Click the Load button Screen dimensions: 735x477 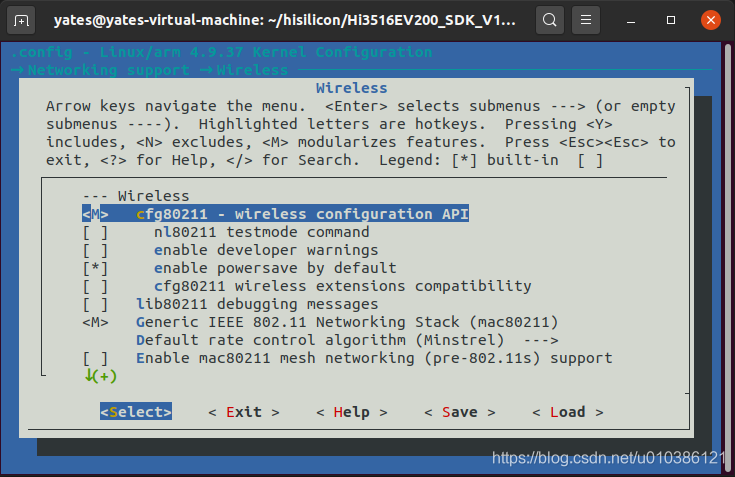[x=568, y=412]
